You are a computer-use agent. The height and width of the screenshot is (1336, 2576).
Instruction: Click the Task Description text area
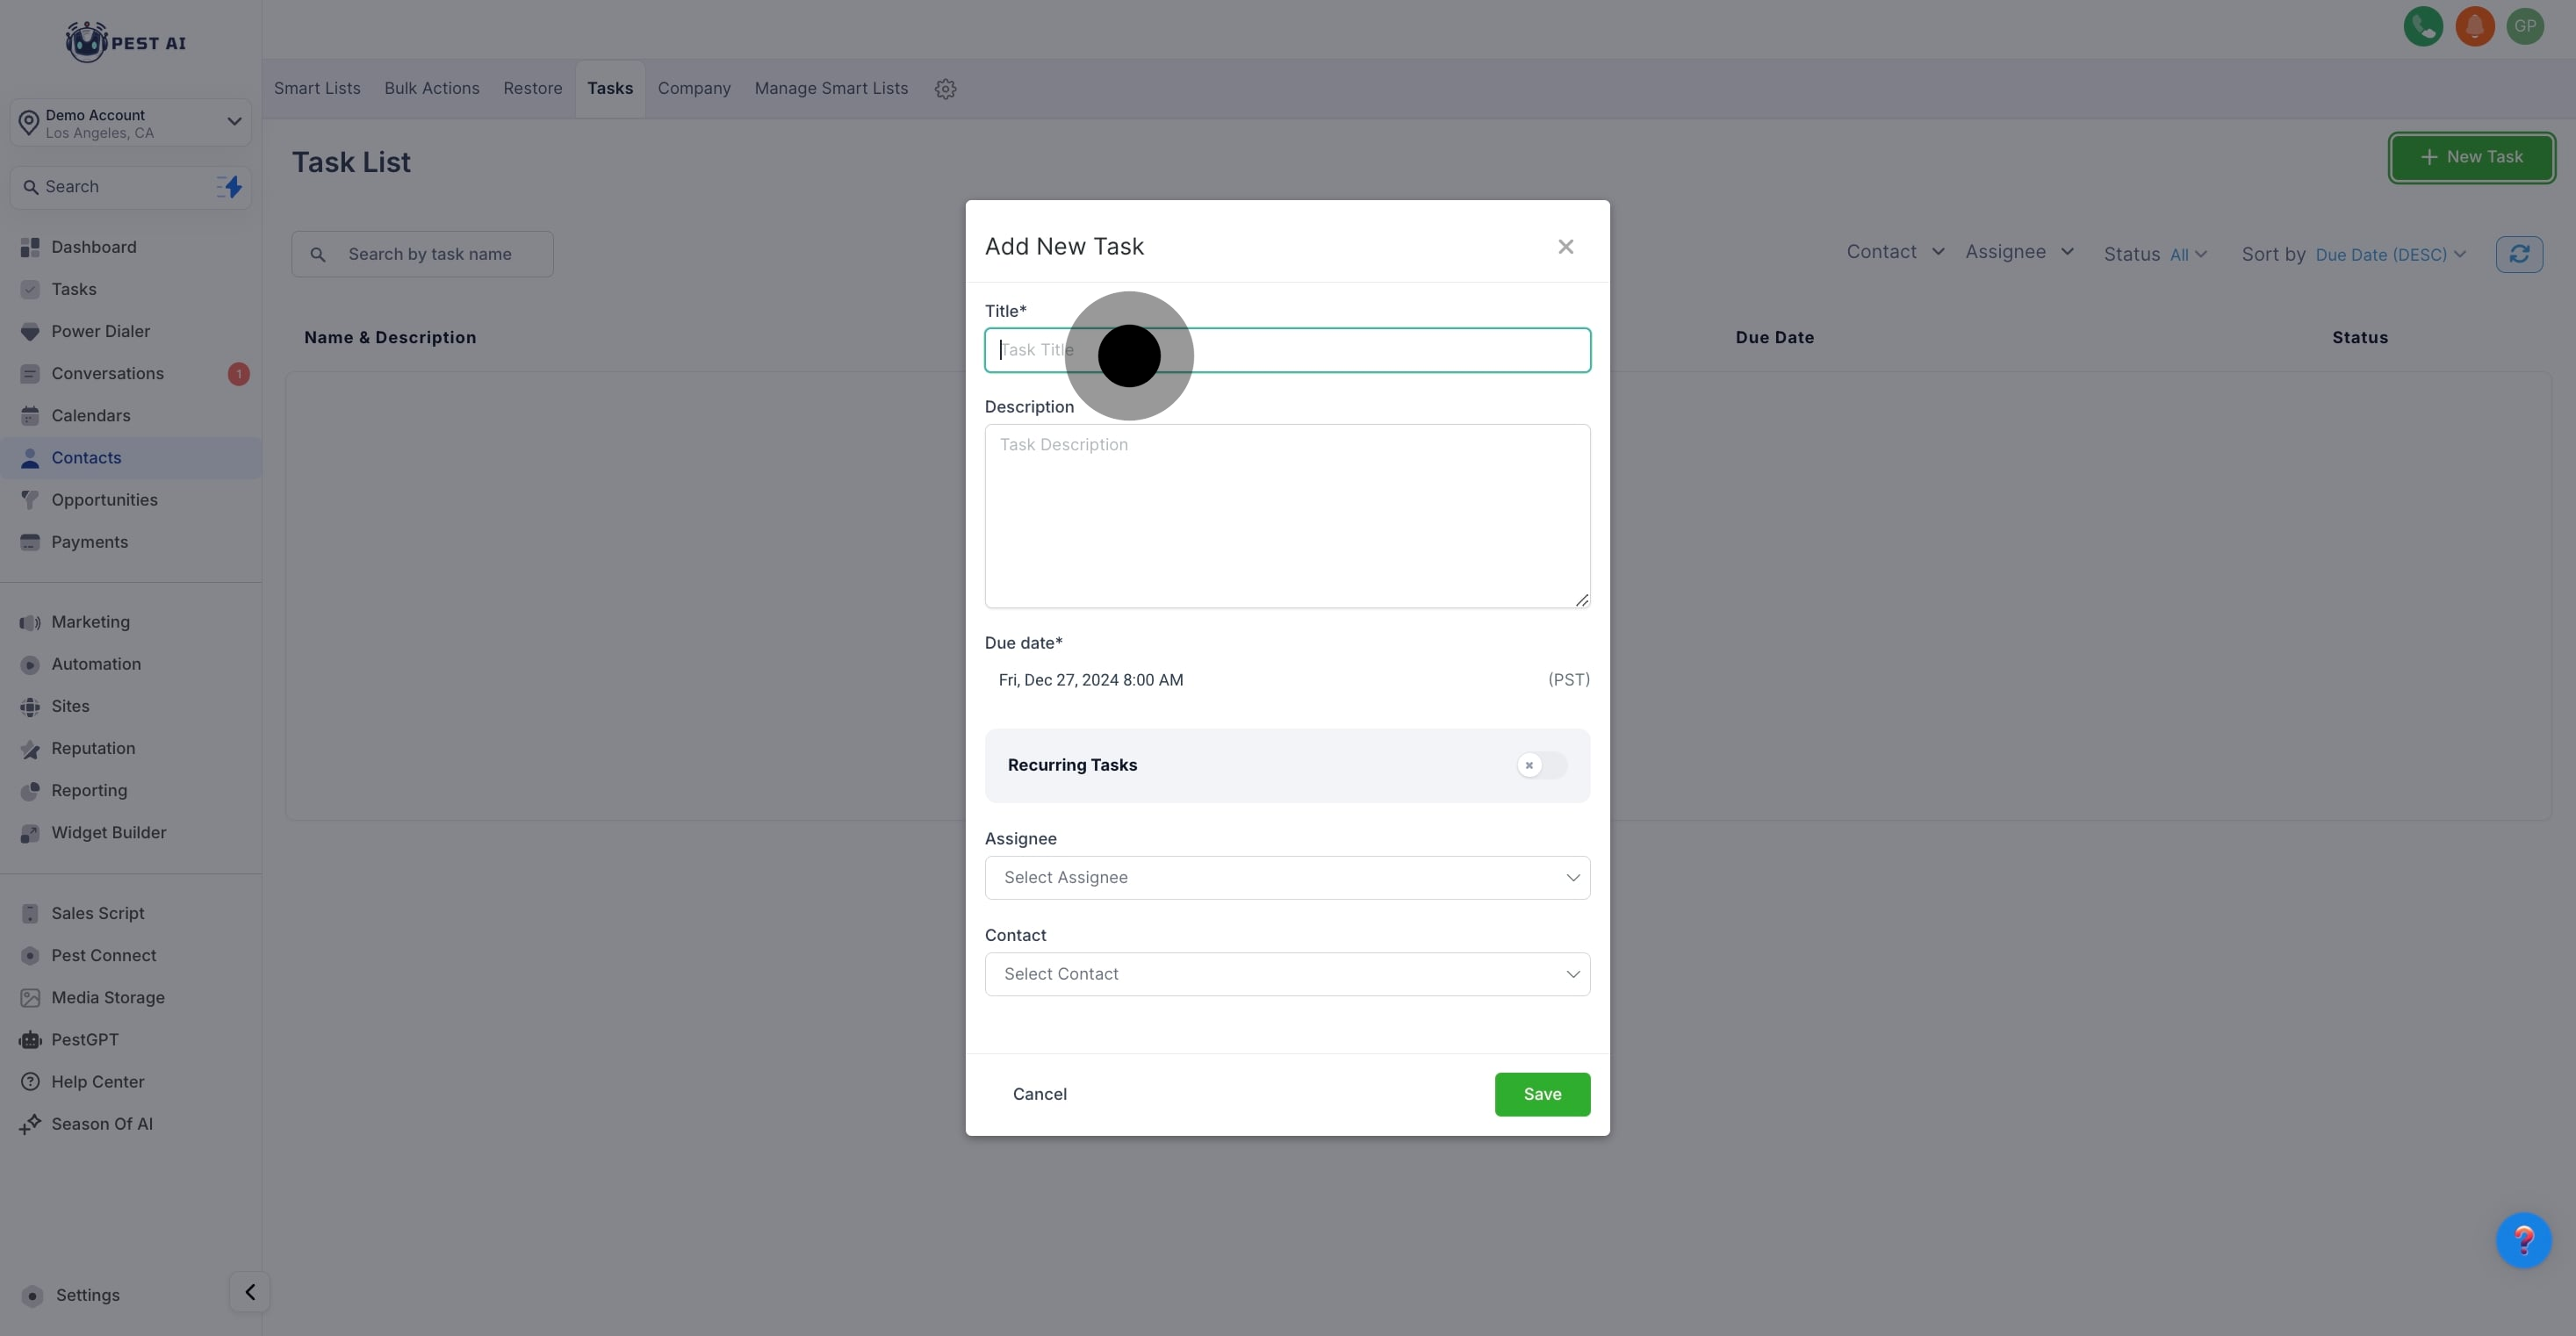1287,516
